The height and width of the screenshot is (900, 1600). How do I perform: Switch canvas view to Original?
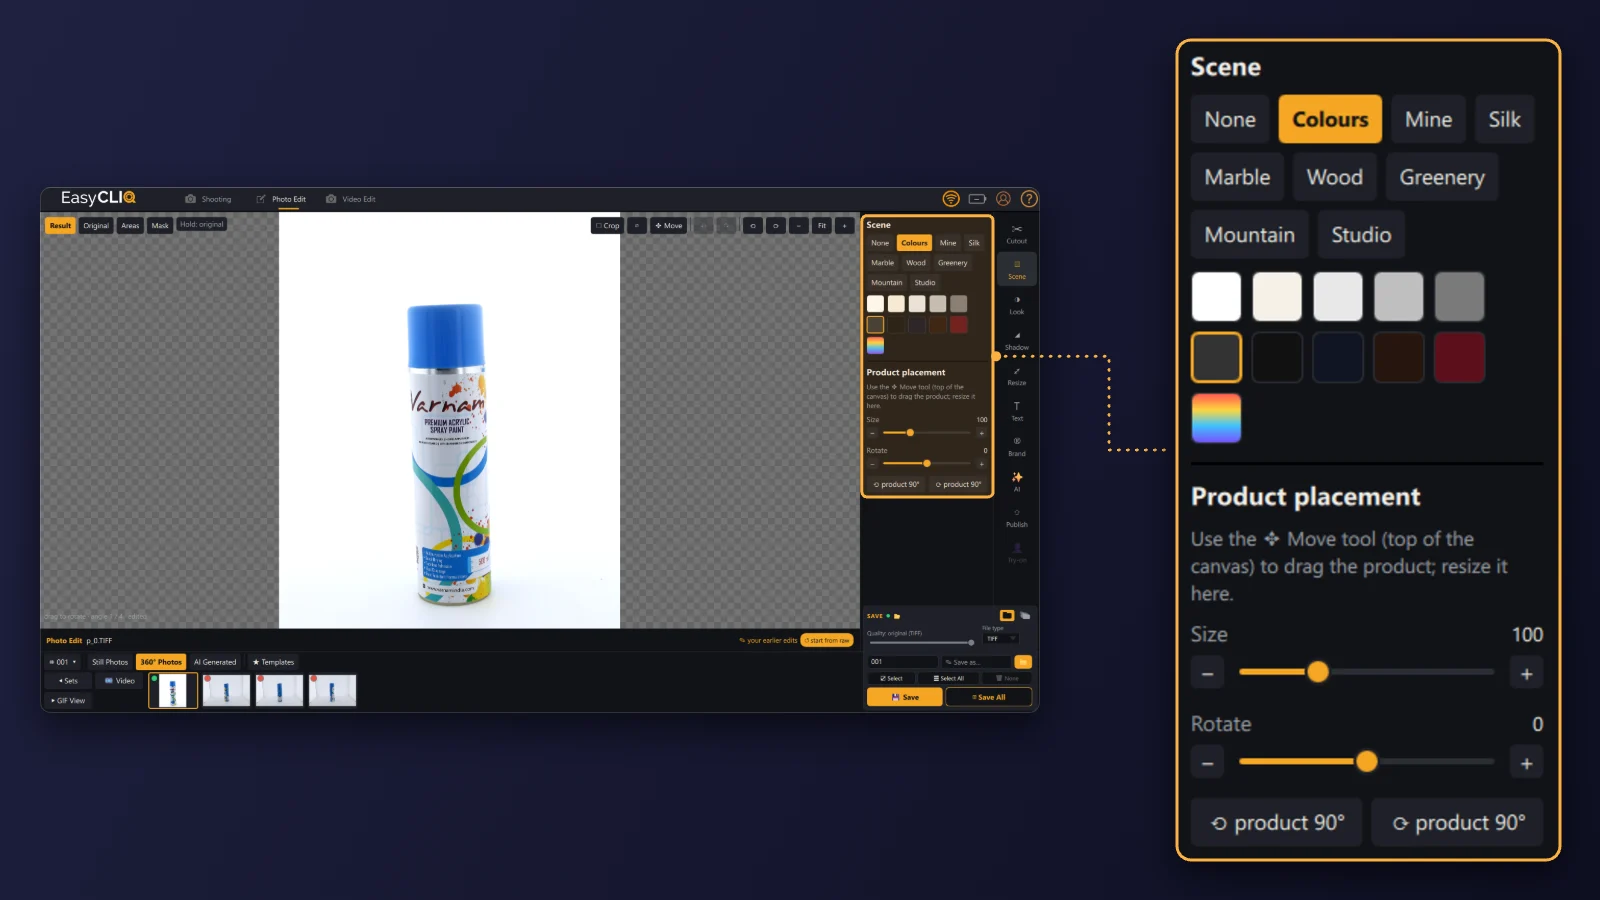pos(96,226)
